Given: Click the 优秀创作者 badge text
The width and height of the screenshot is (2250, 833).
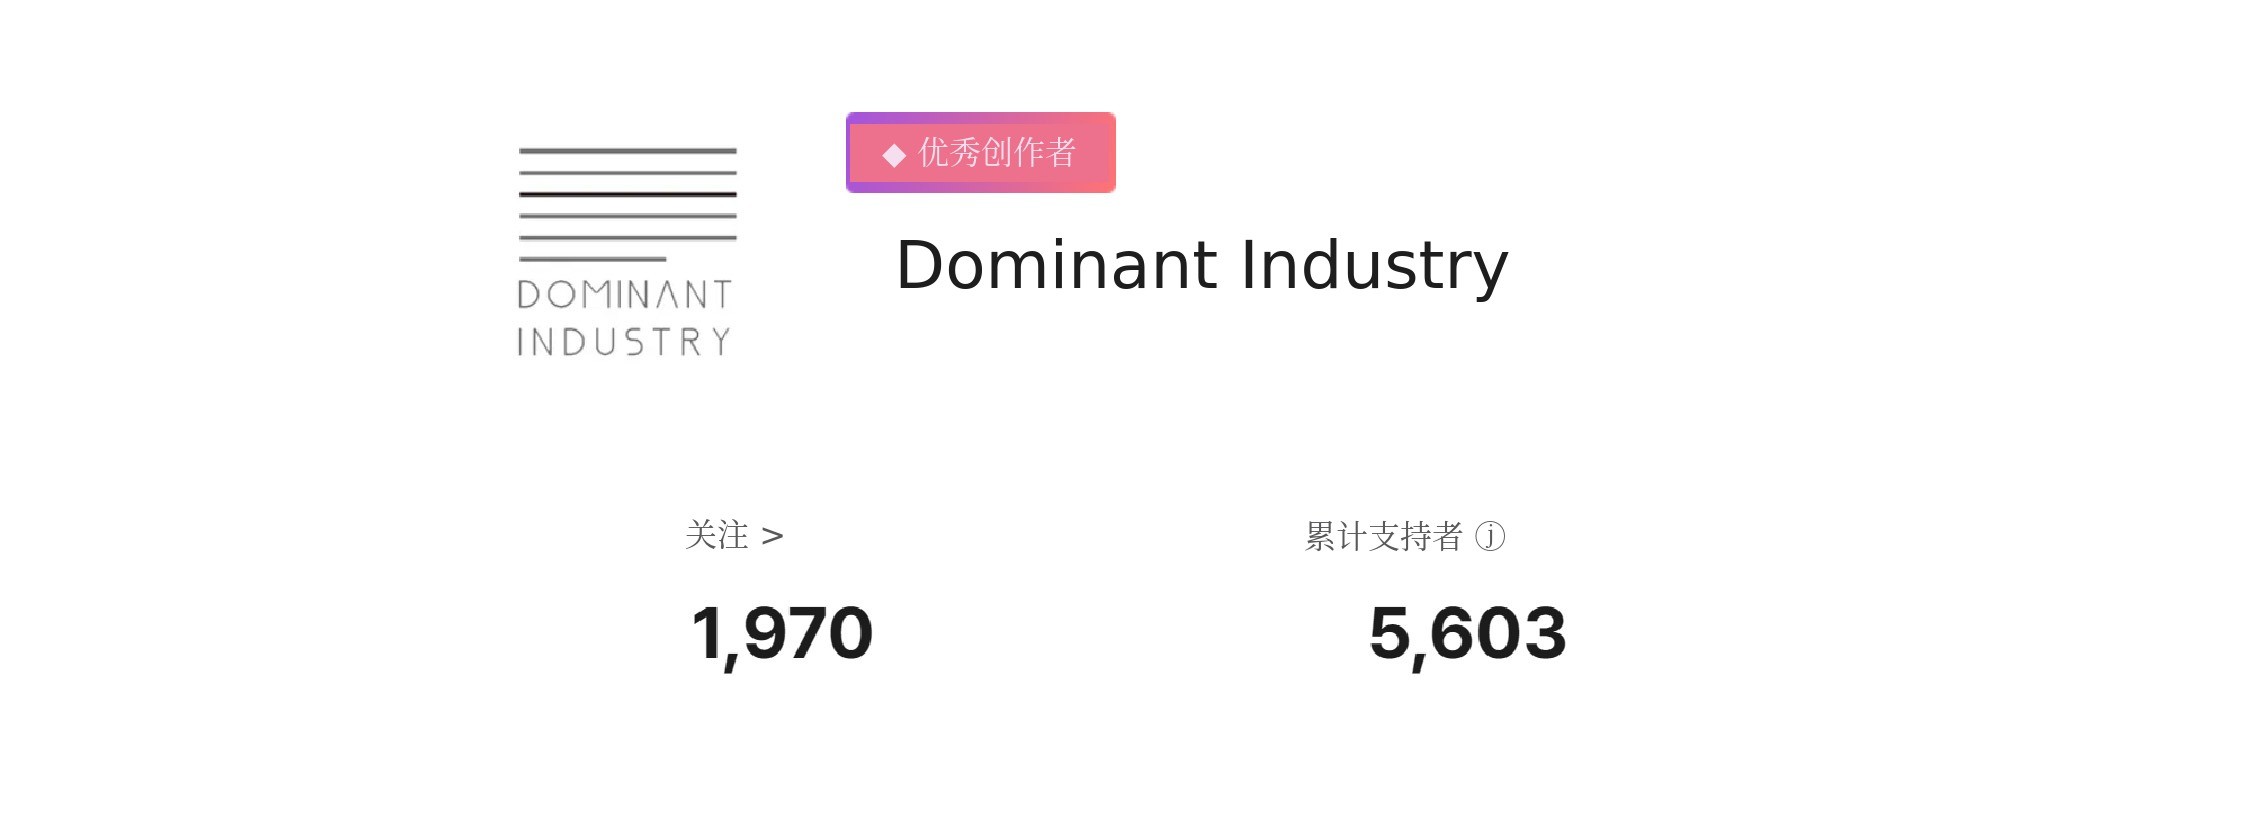Looking at the screenshot, I should (997, 153).
